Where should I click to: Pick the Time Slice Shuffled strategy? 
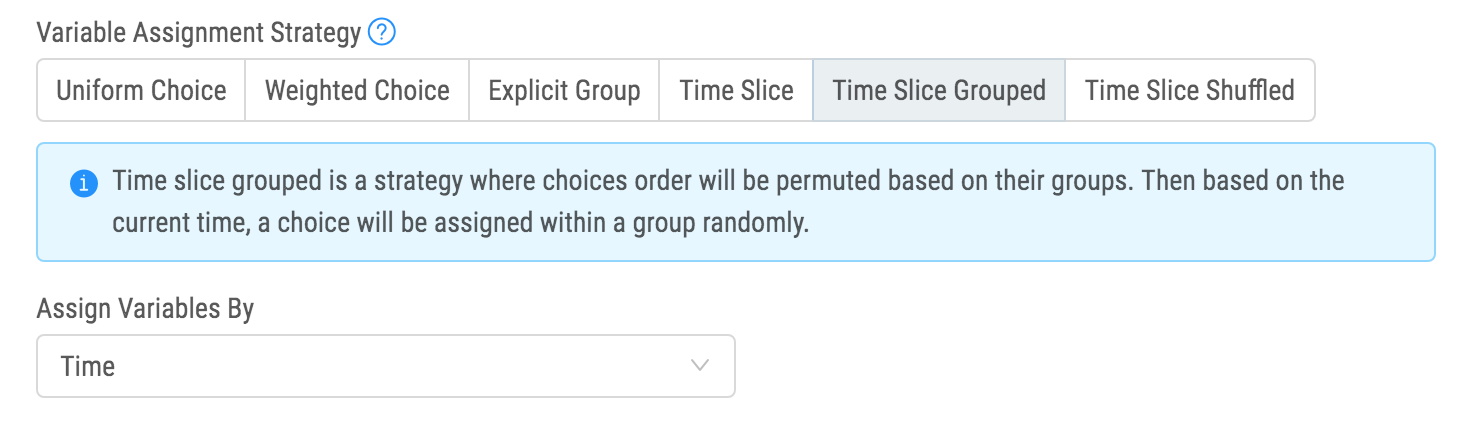[x=1189, y=91]
